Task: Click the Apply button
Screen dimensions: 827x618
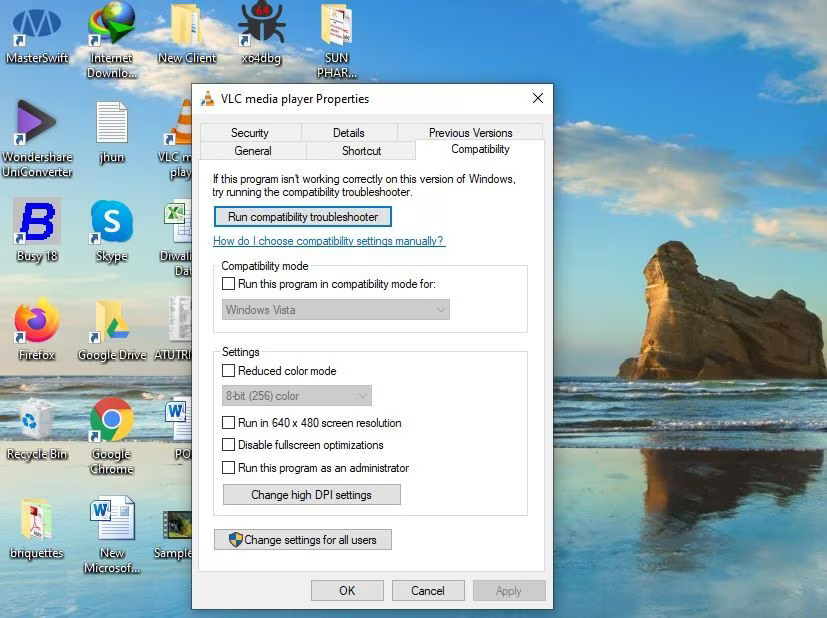Action: pos(509,591)
